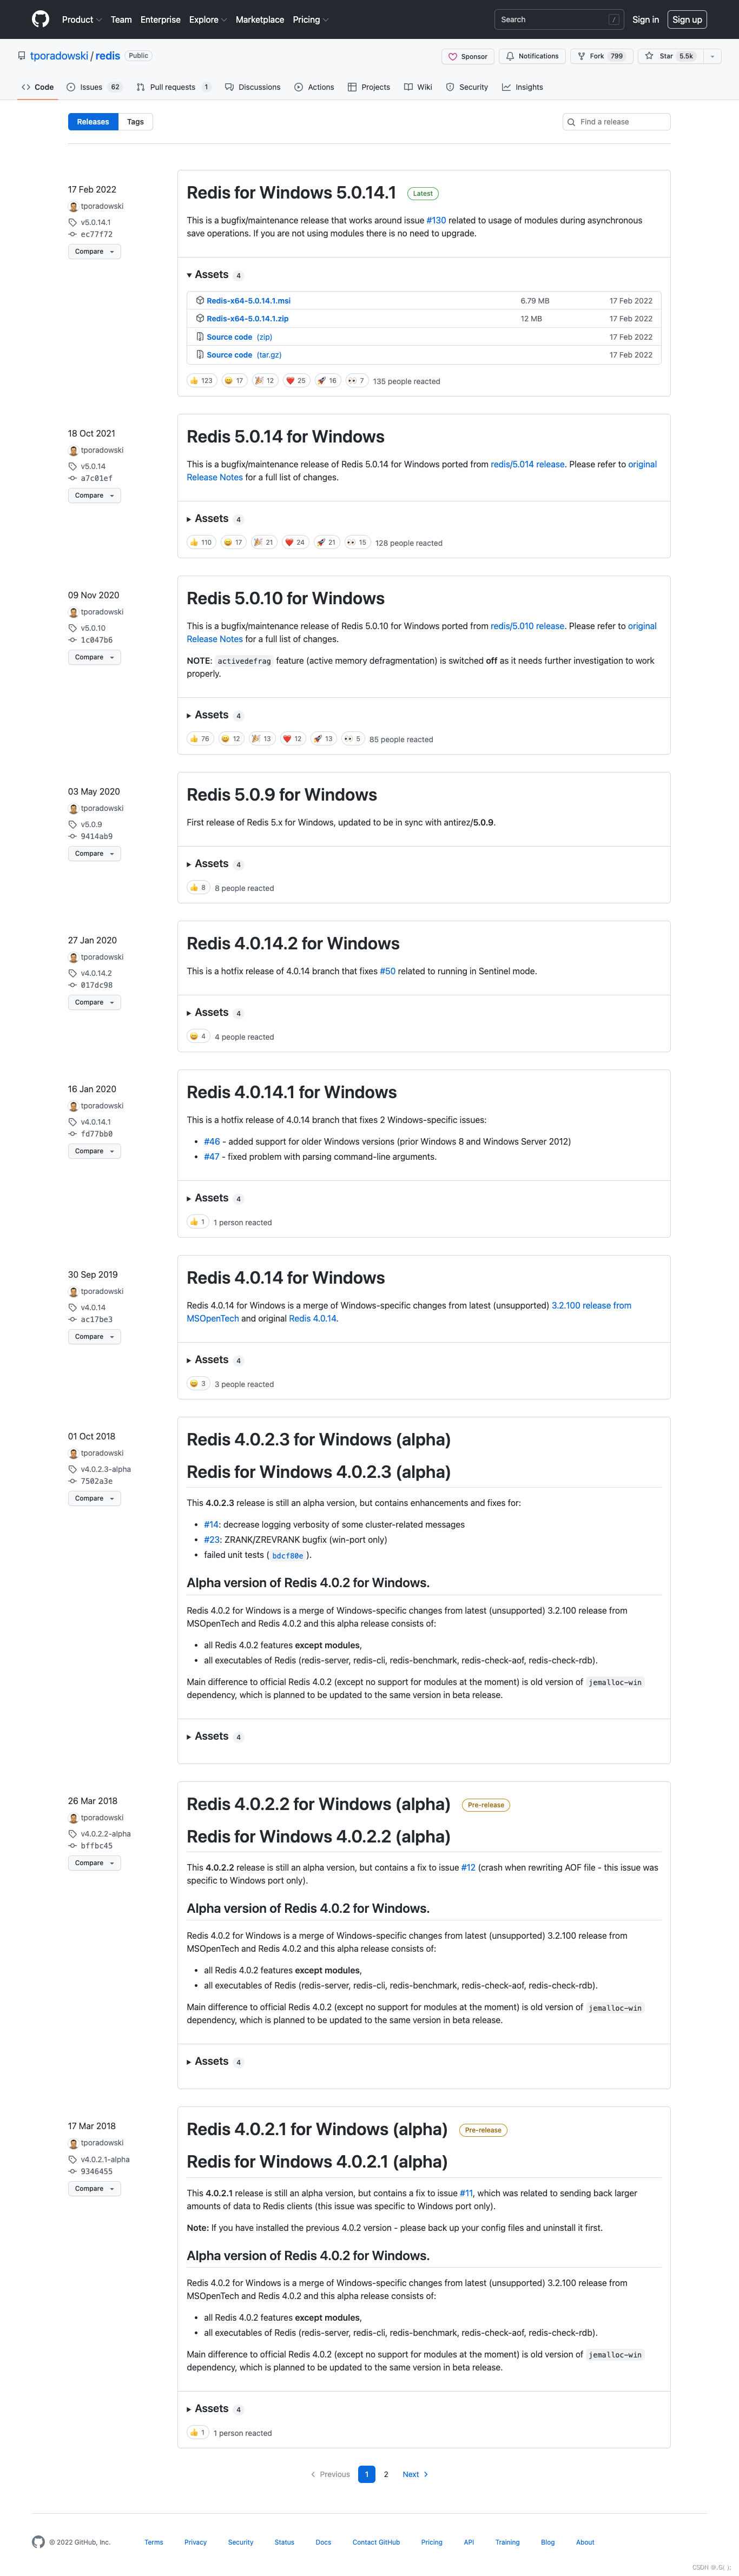Open issue #50 link in 4.0.14.2 notes
The height and width of the screenshot is (2576, 739).
click(x=387, y=972)
